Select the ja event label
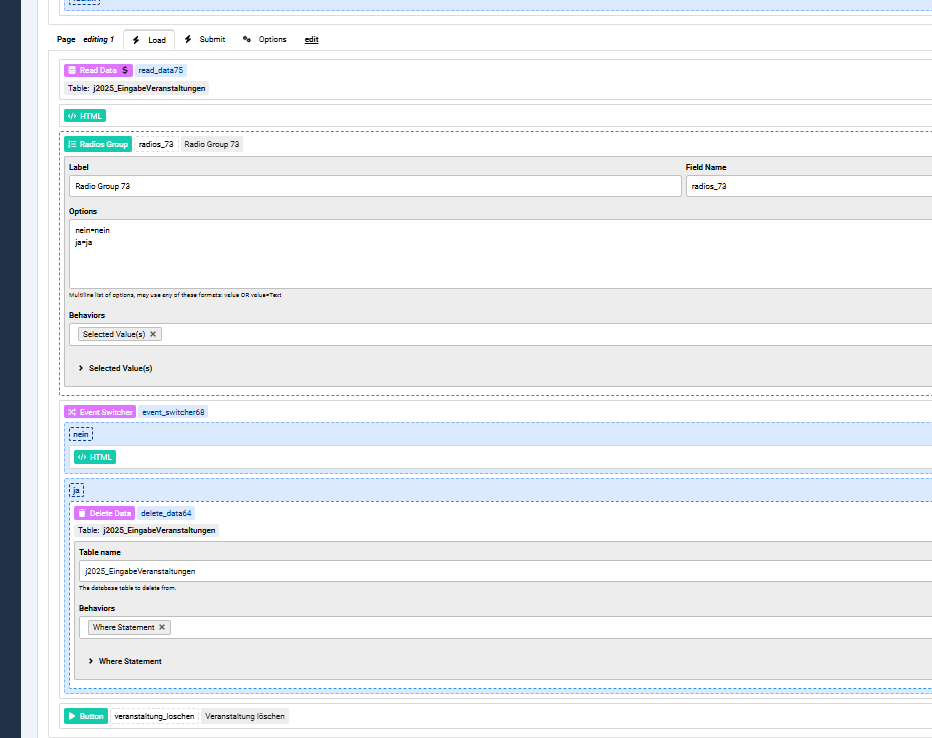The image size is (932, 738). coord(77,490)
